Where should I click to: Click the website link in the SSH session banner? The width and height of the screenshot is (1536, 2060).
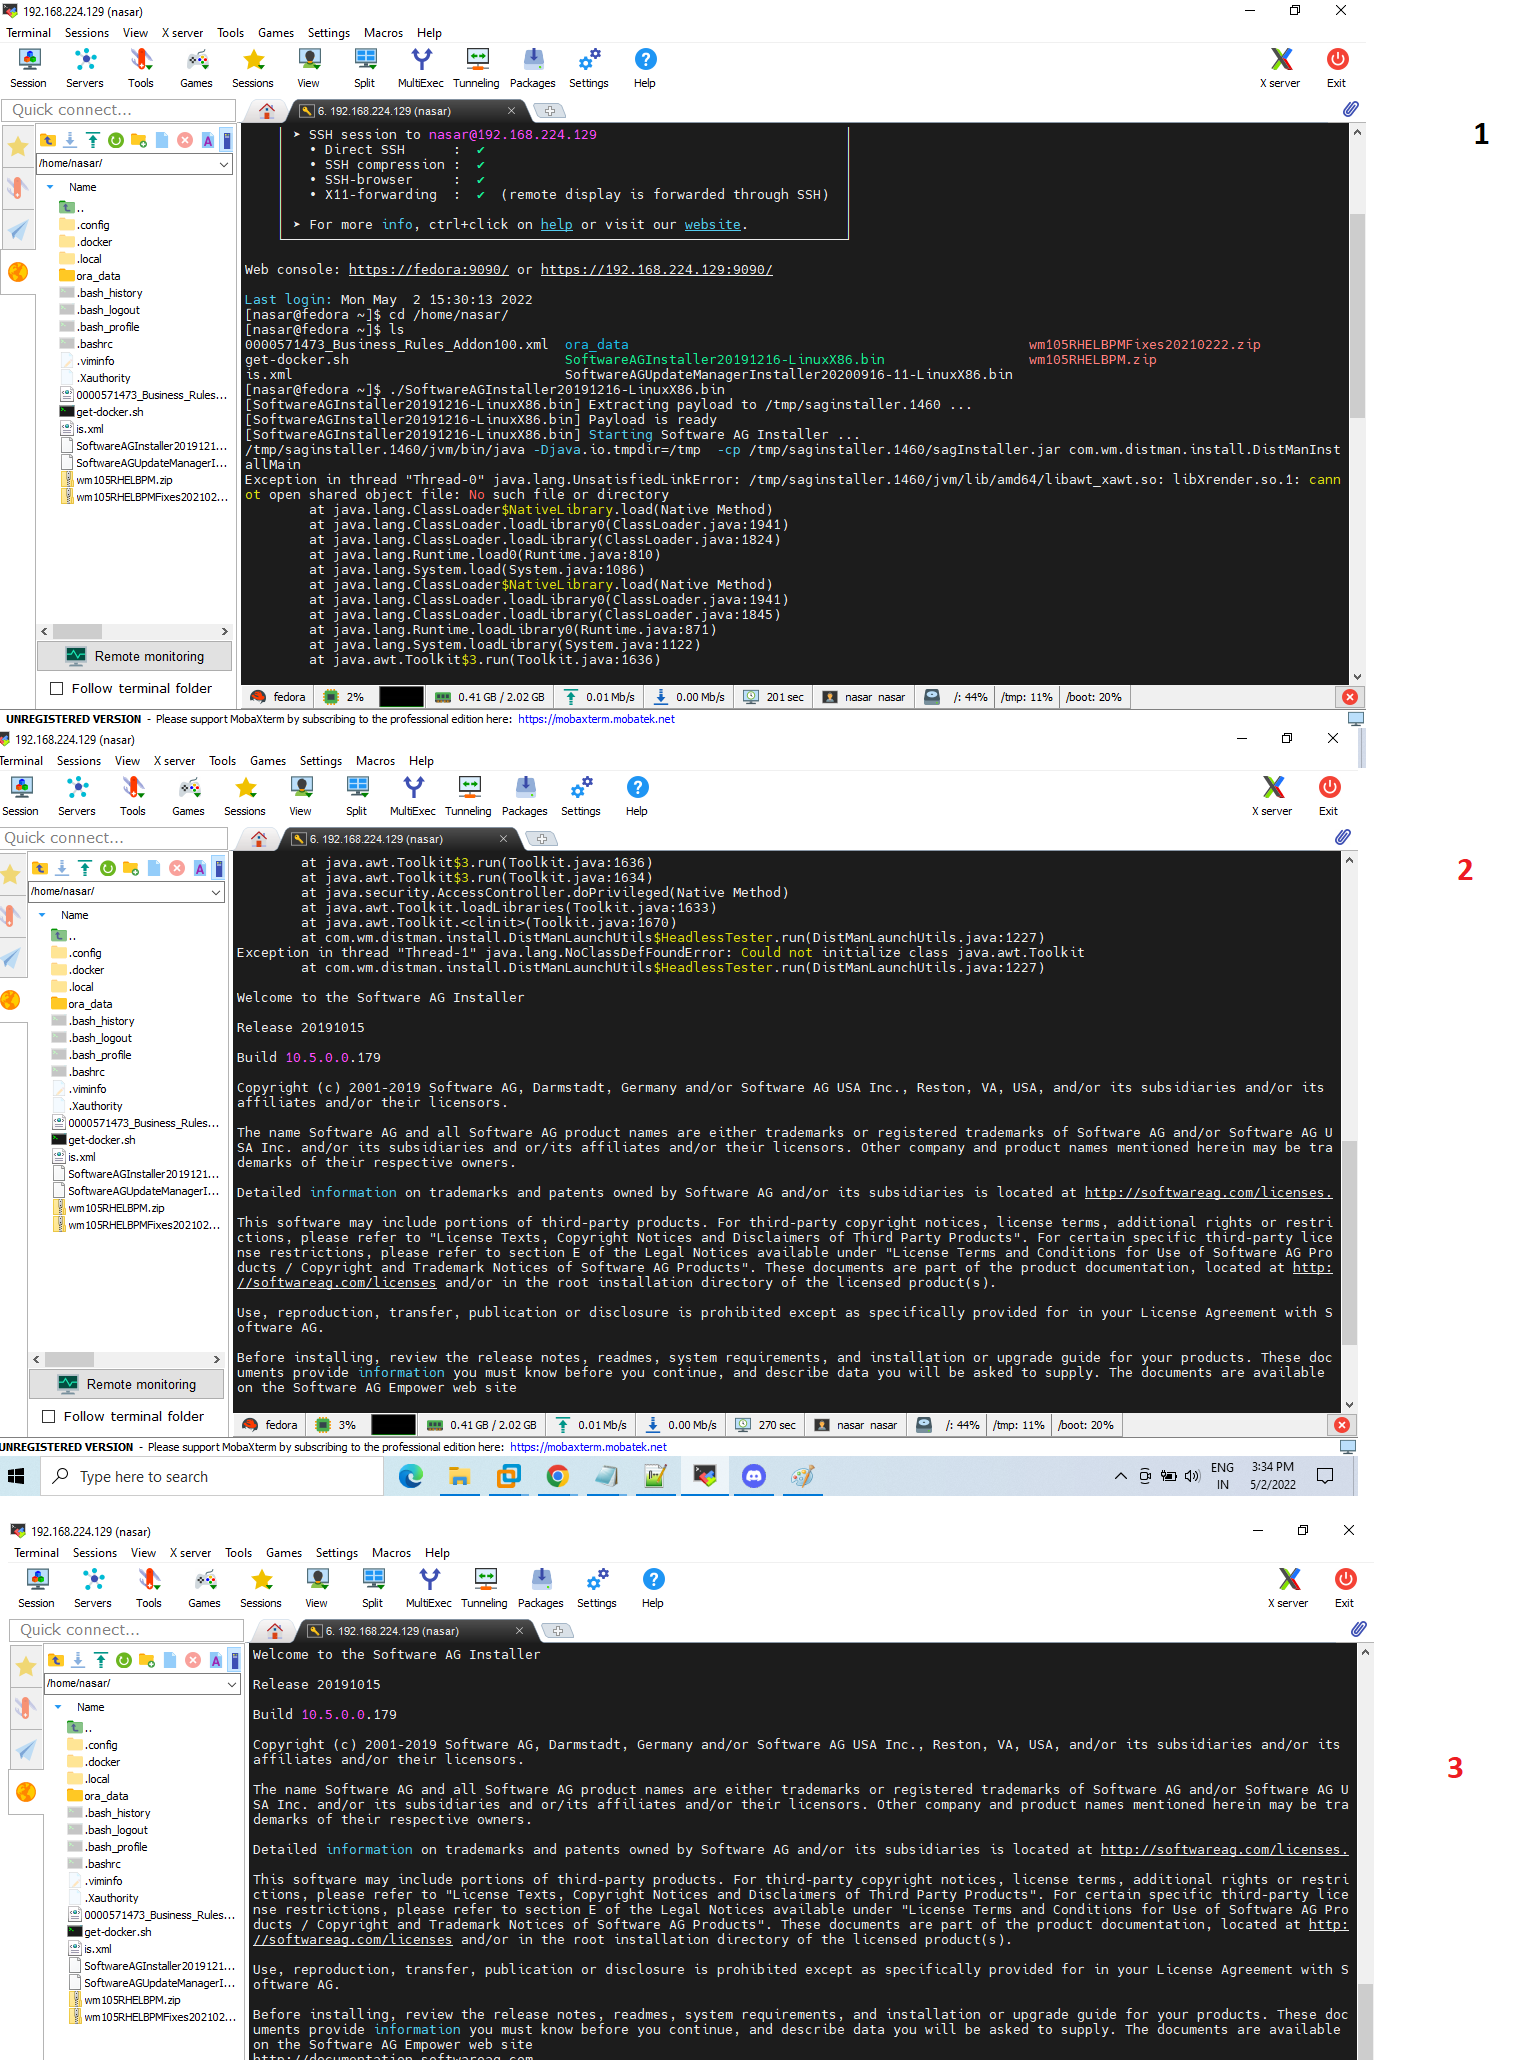(713, 225)
